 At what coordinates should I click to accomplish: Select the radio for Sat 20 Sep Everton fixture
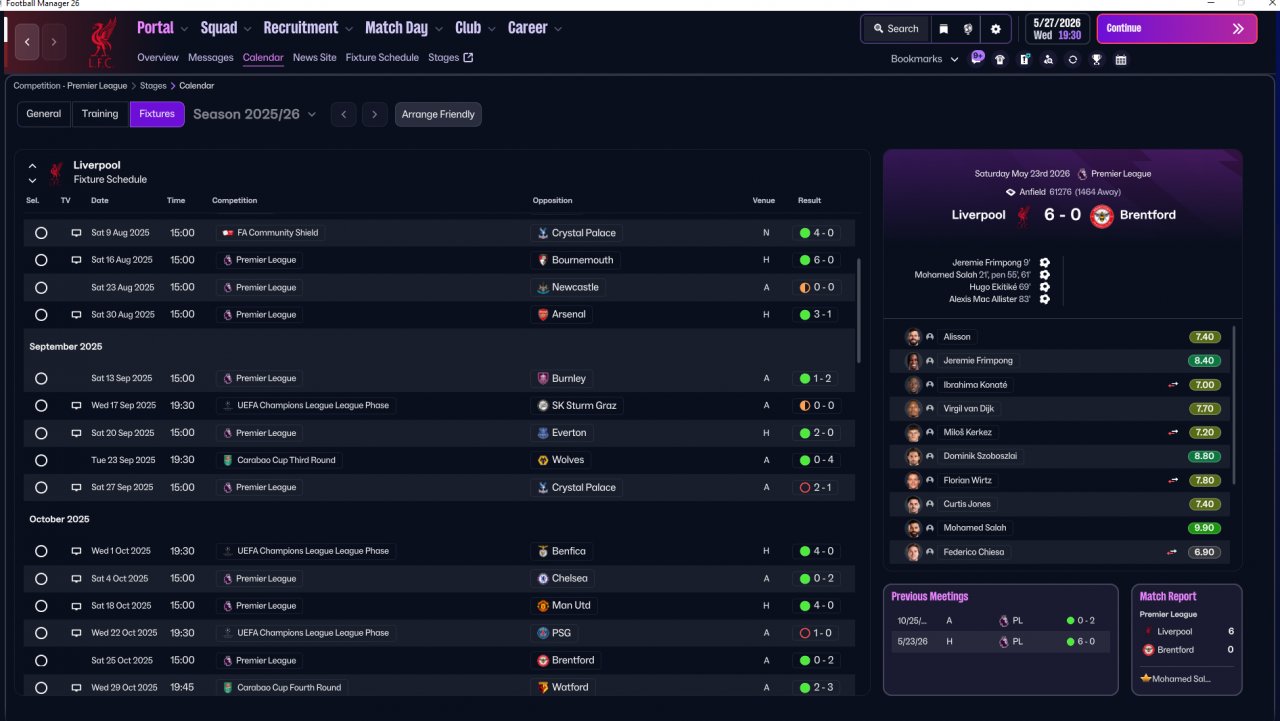coord(41,433)
